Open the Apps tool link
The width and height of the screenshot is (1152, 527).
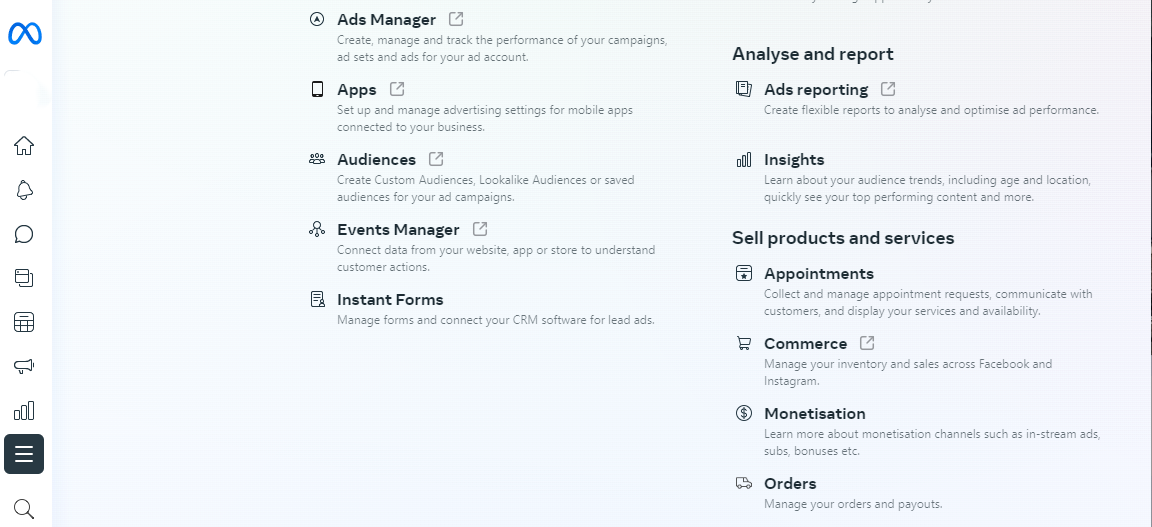click(357, 89)
